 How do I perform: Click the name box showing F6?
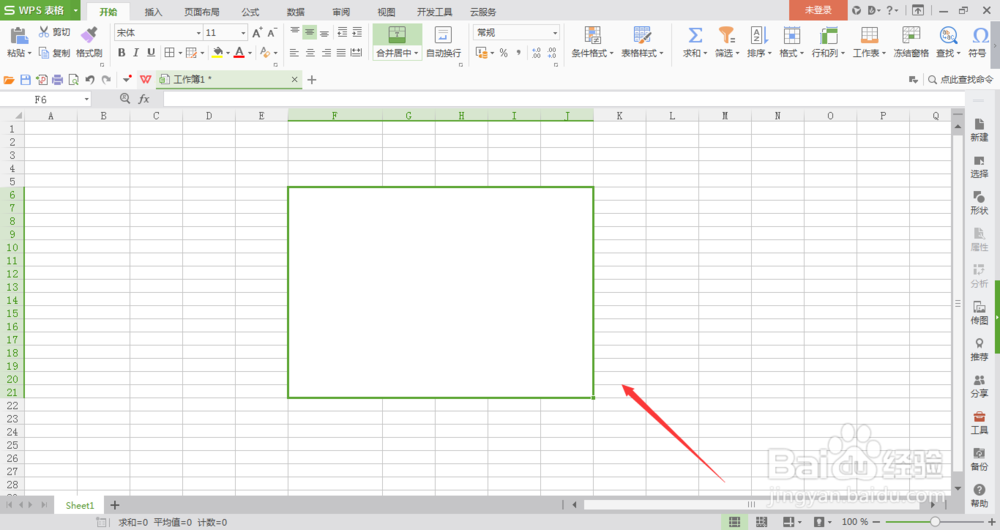click(x=45, y=99)
